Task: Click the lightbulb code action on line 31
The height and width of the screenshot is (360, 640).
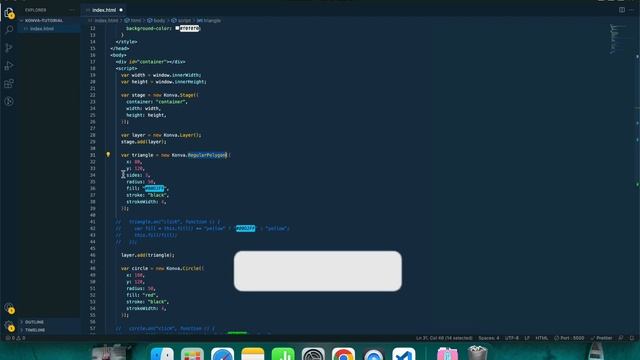Action: pyautogui.click(x=108, y=155)
